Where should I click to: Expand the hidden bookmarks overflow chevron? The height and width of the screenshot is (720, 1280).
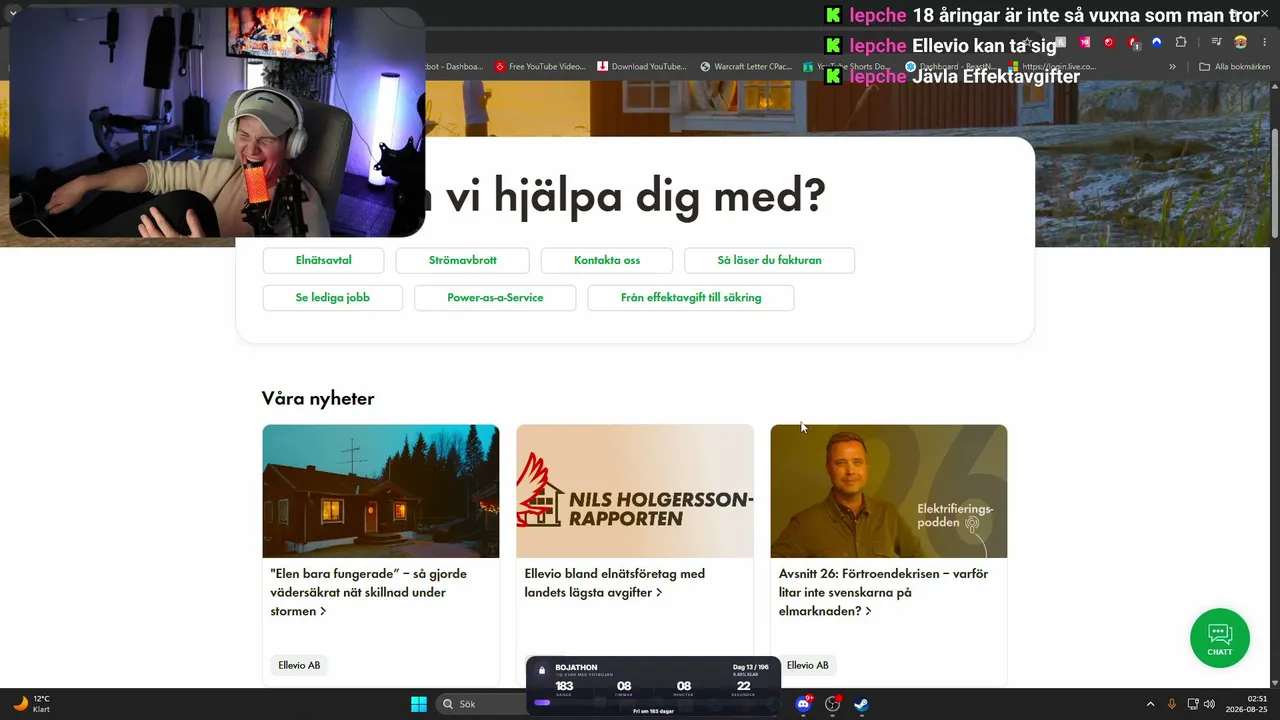[x=1173, y=67]
